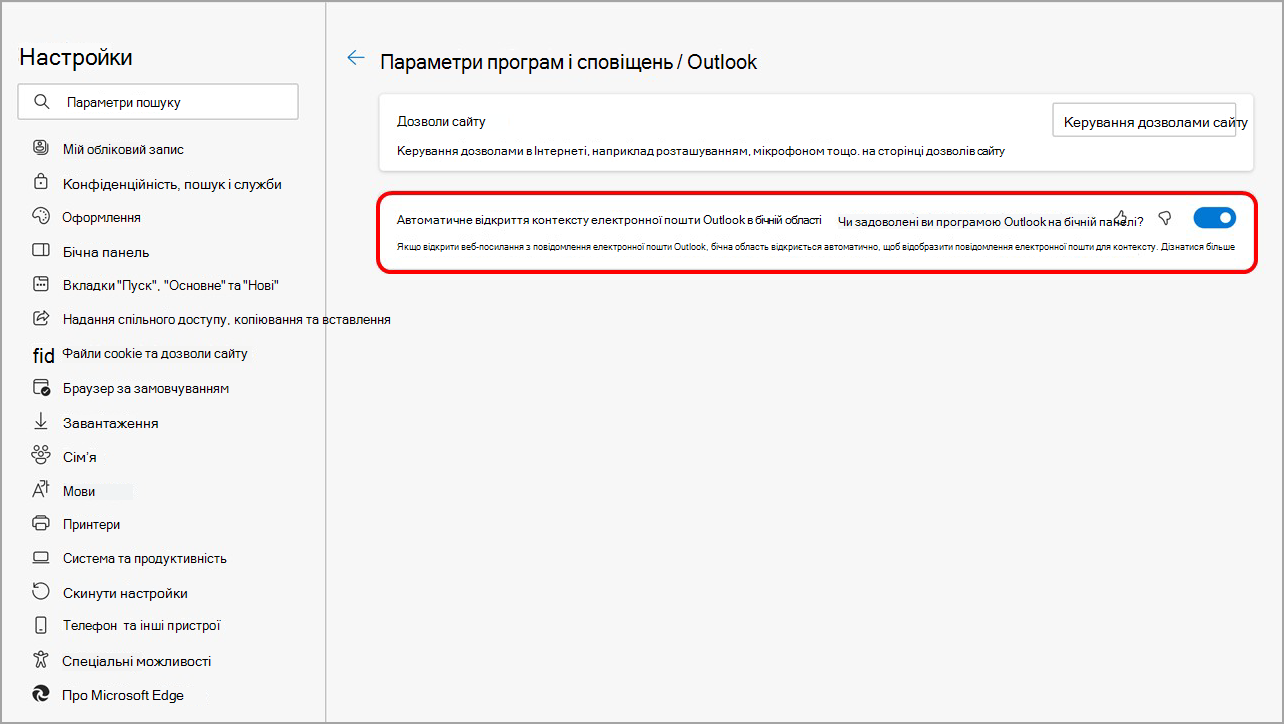
Task: Select Браузер за замовчуванням section
Action: click(x=146, y=388)
